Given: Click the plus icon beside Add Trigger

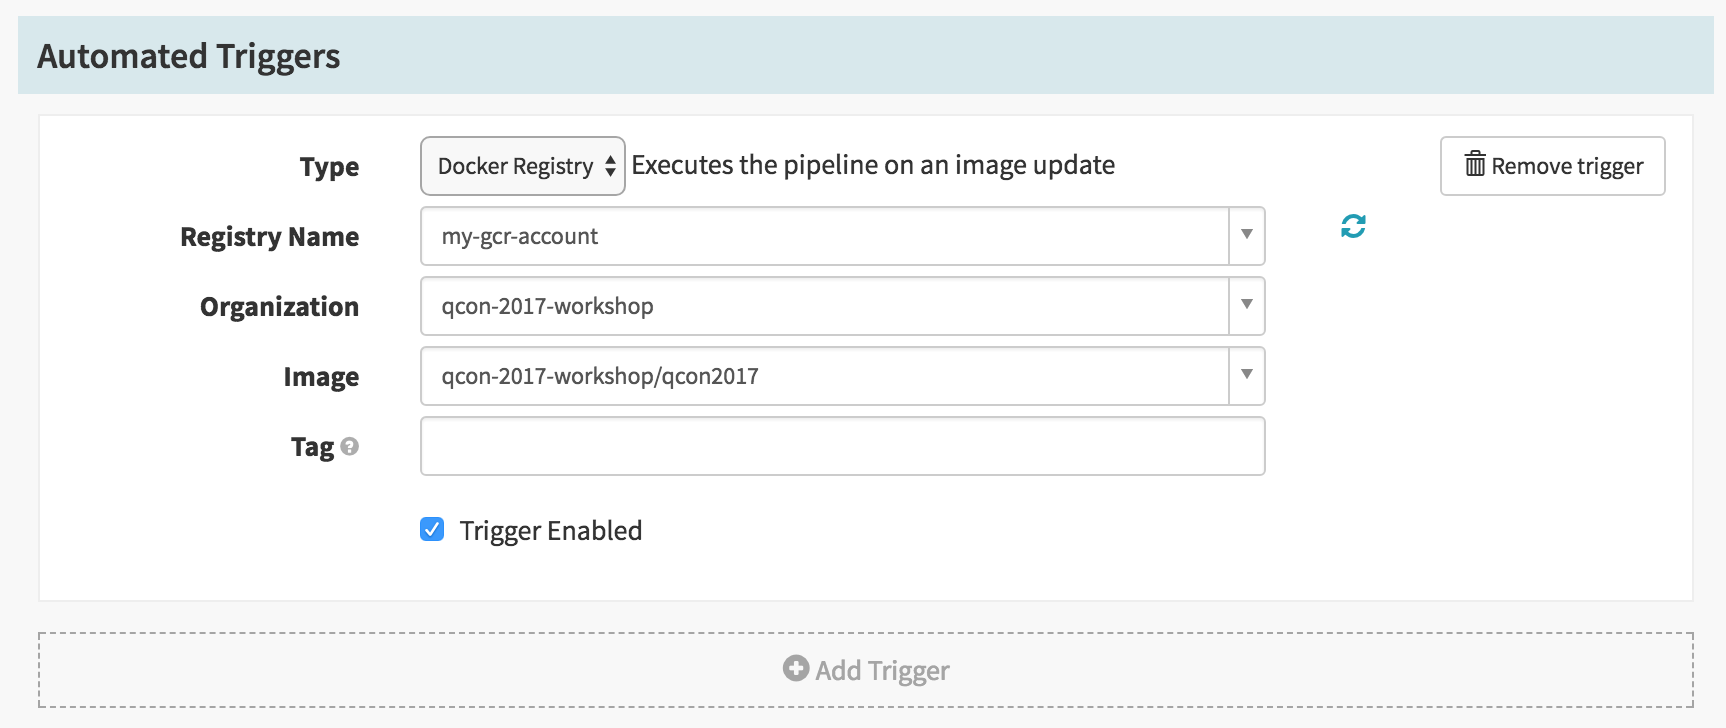Looking at the screenshot, I should [796, 669].
